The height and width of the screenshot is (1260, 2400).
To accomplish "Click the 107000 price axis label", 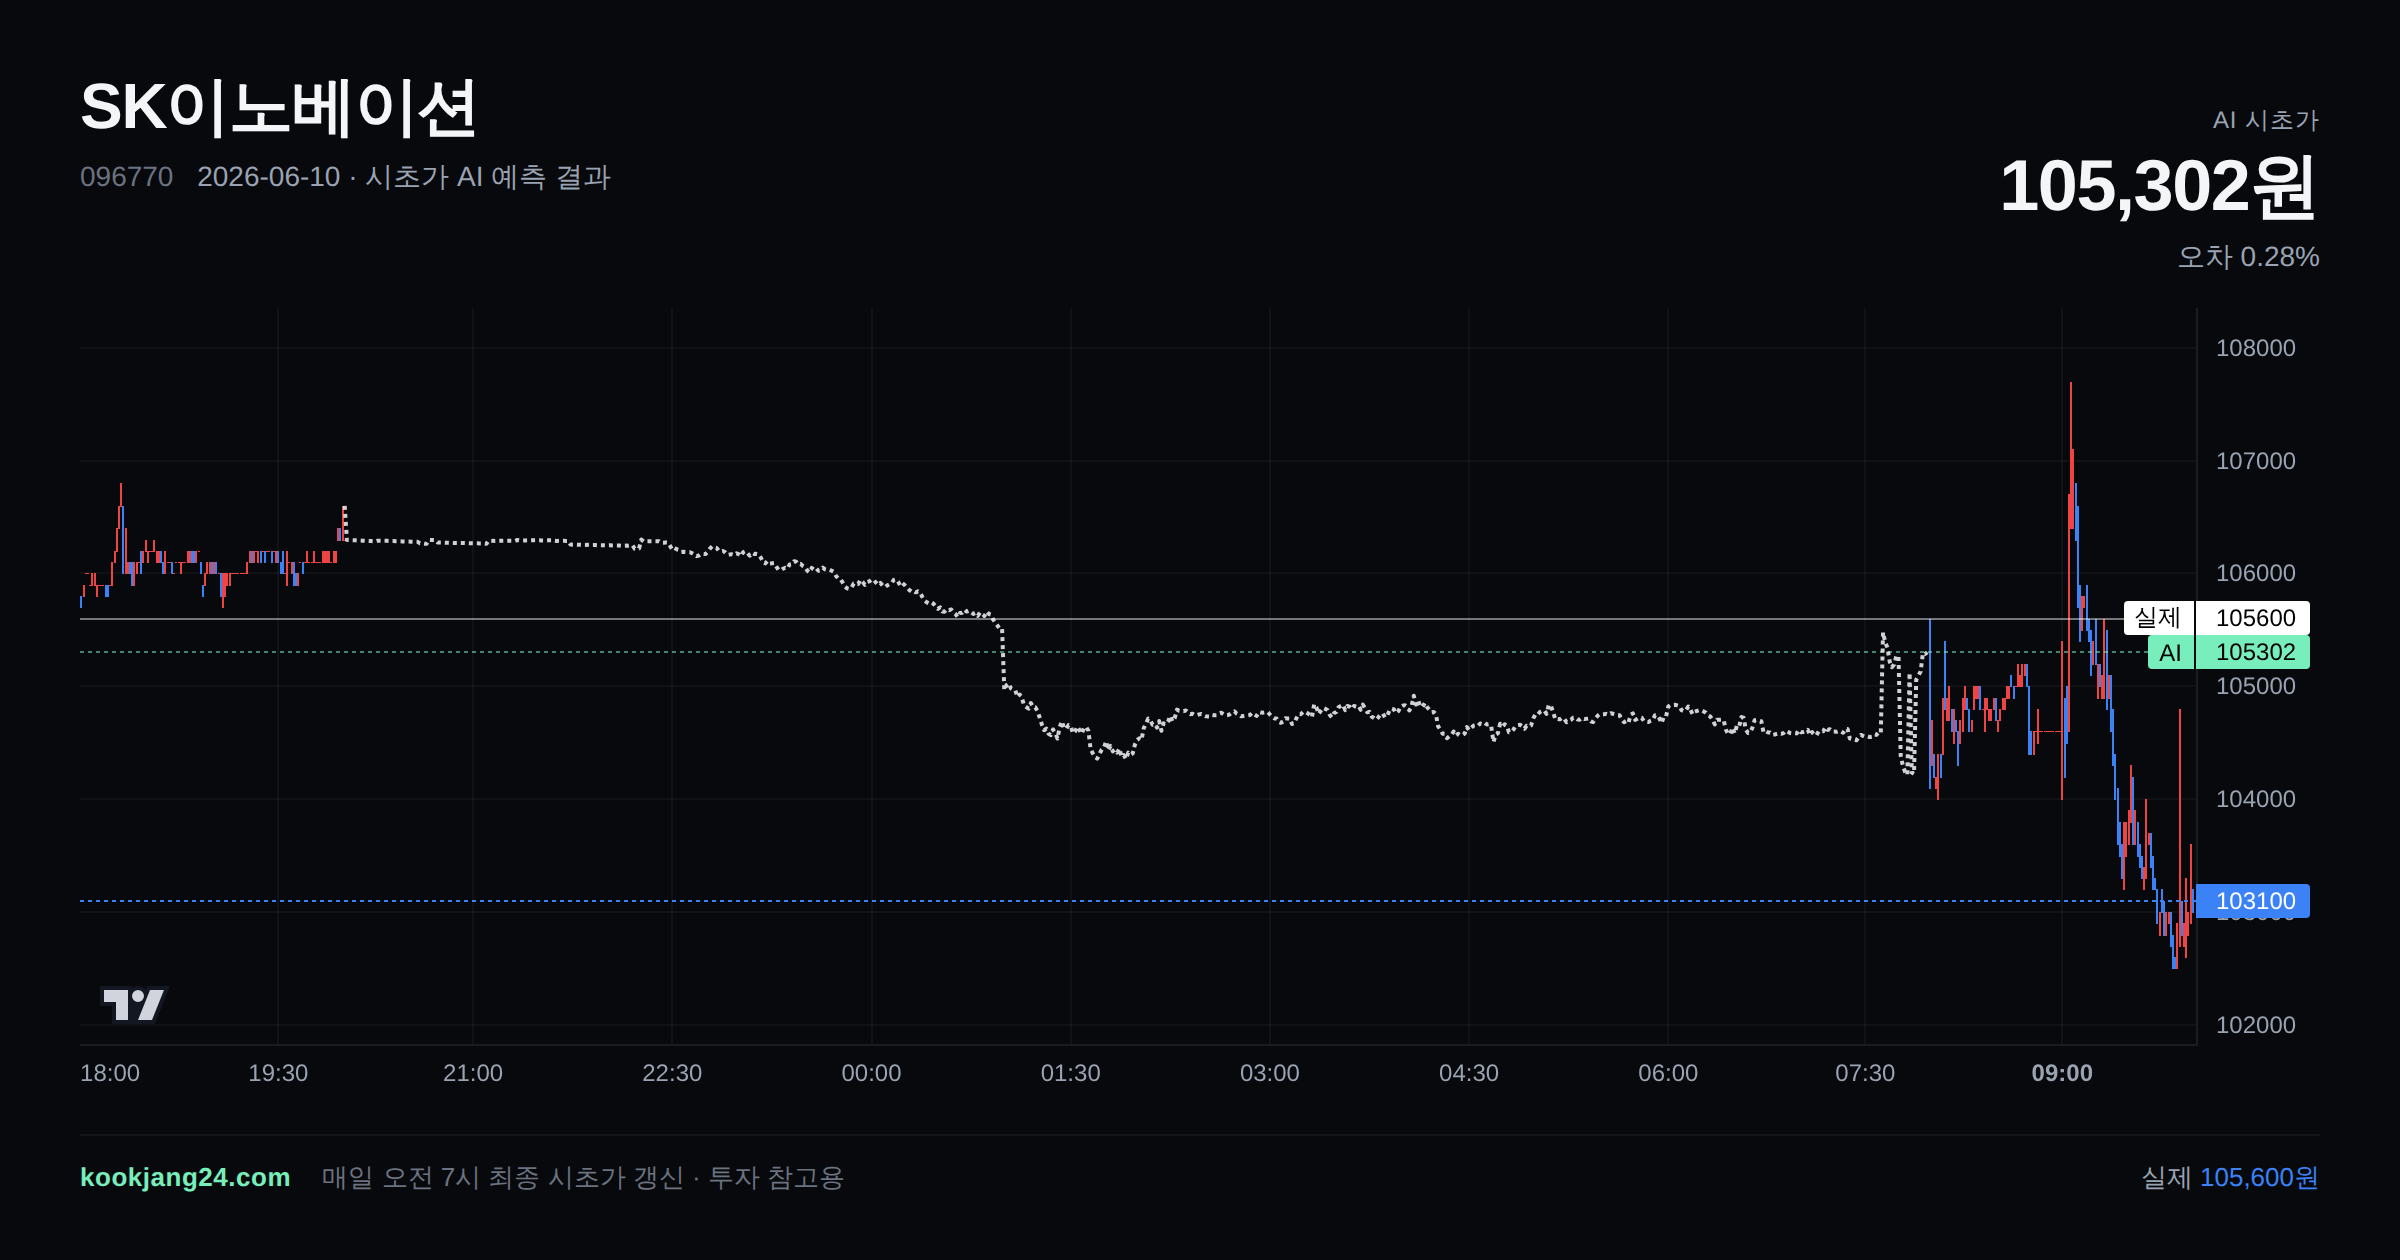I will [2256, 461].
